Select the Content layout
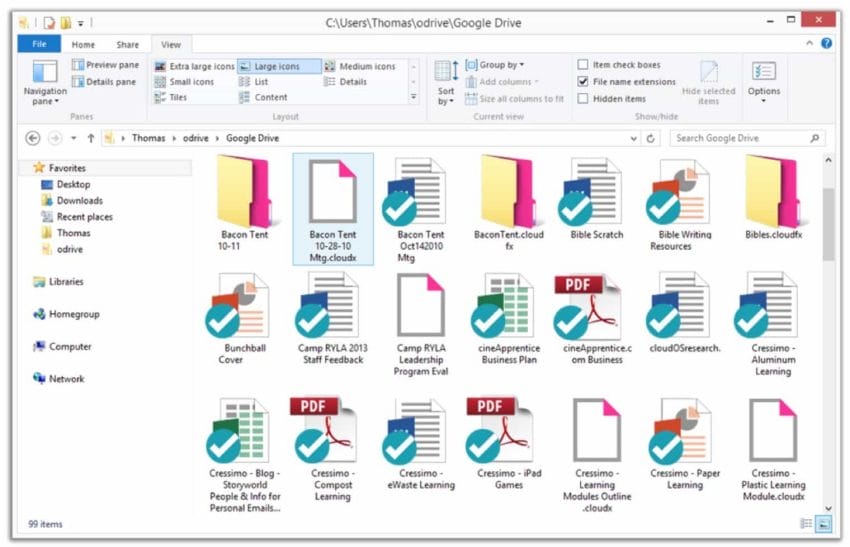Image resolution: width=850 pixels, height=547 pixels. click(x=263, y=98)
